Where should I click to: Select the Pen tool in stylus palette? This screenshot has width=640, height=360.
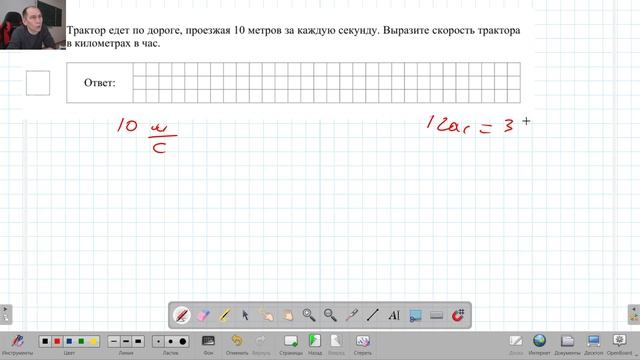[182, 315]
